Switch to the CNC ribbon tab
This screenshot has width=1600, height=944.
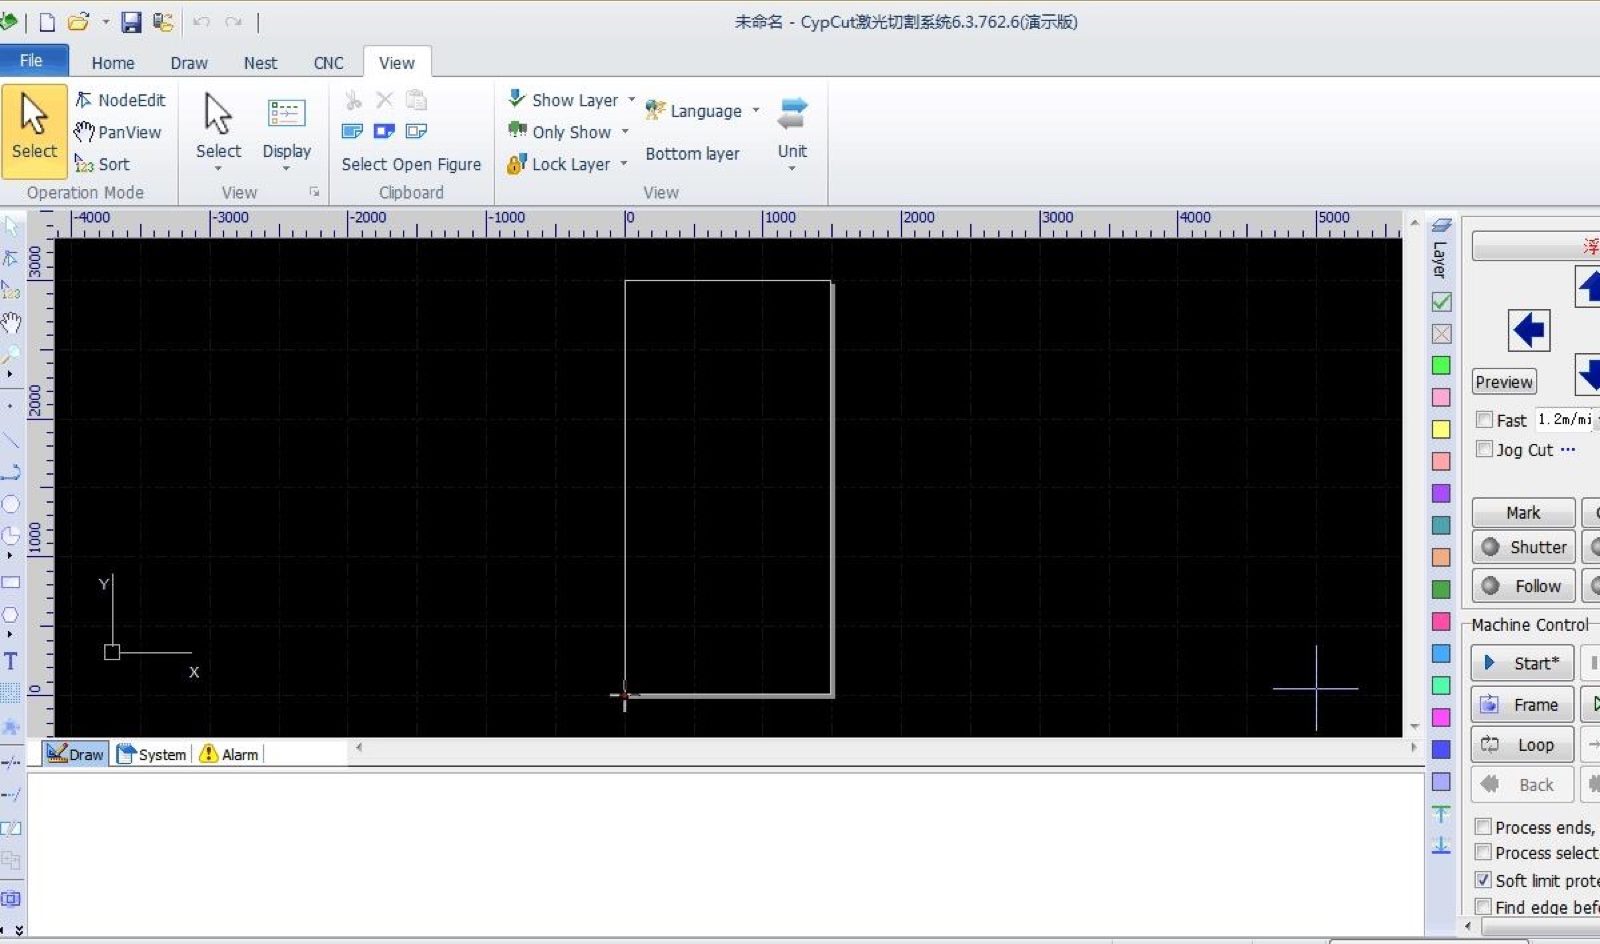point(328,63)
